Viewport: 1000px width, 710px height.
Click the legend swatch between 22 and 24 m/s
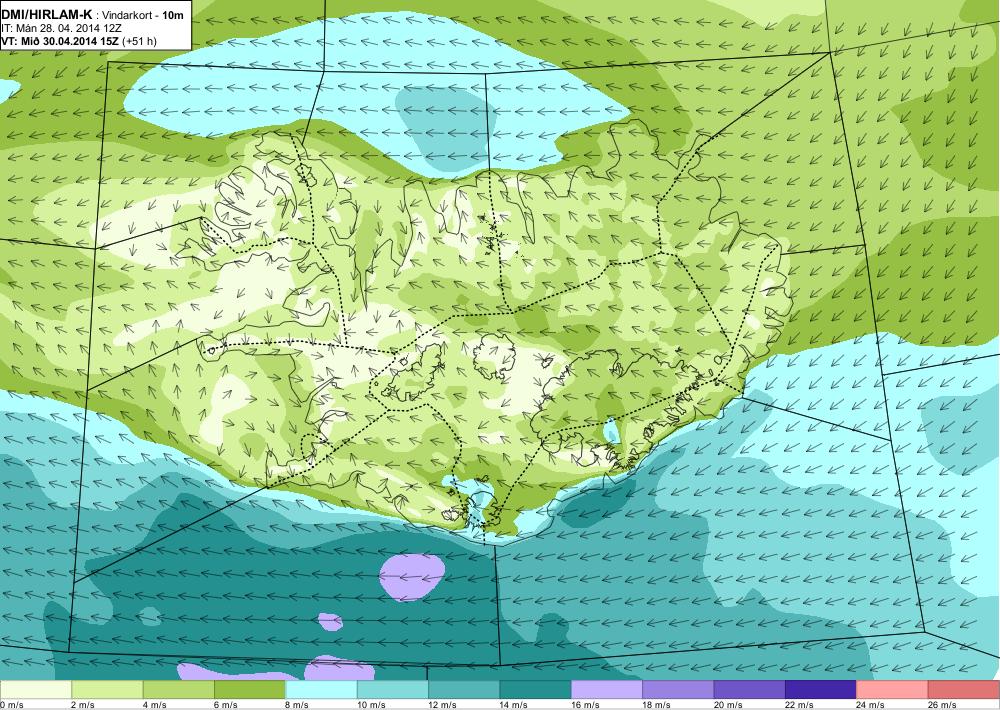[821, 690]
